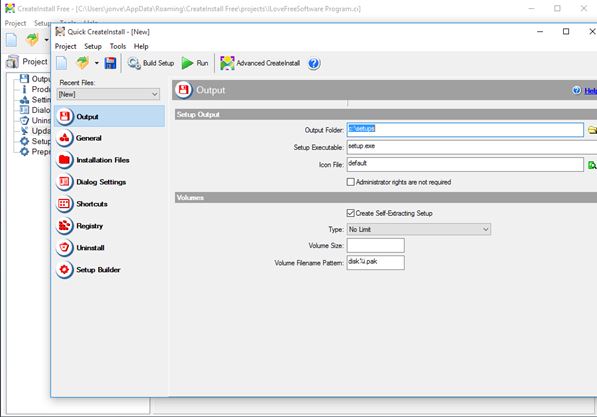Select Update item in background project tree
The image size is (597, 417).
click(x=35, y=131)
